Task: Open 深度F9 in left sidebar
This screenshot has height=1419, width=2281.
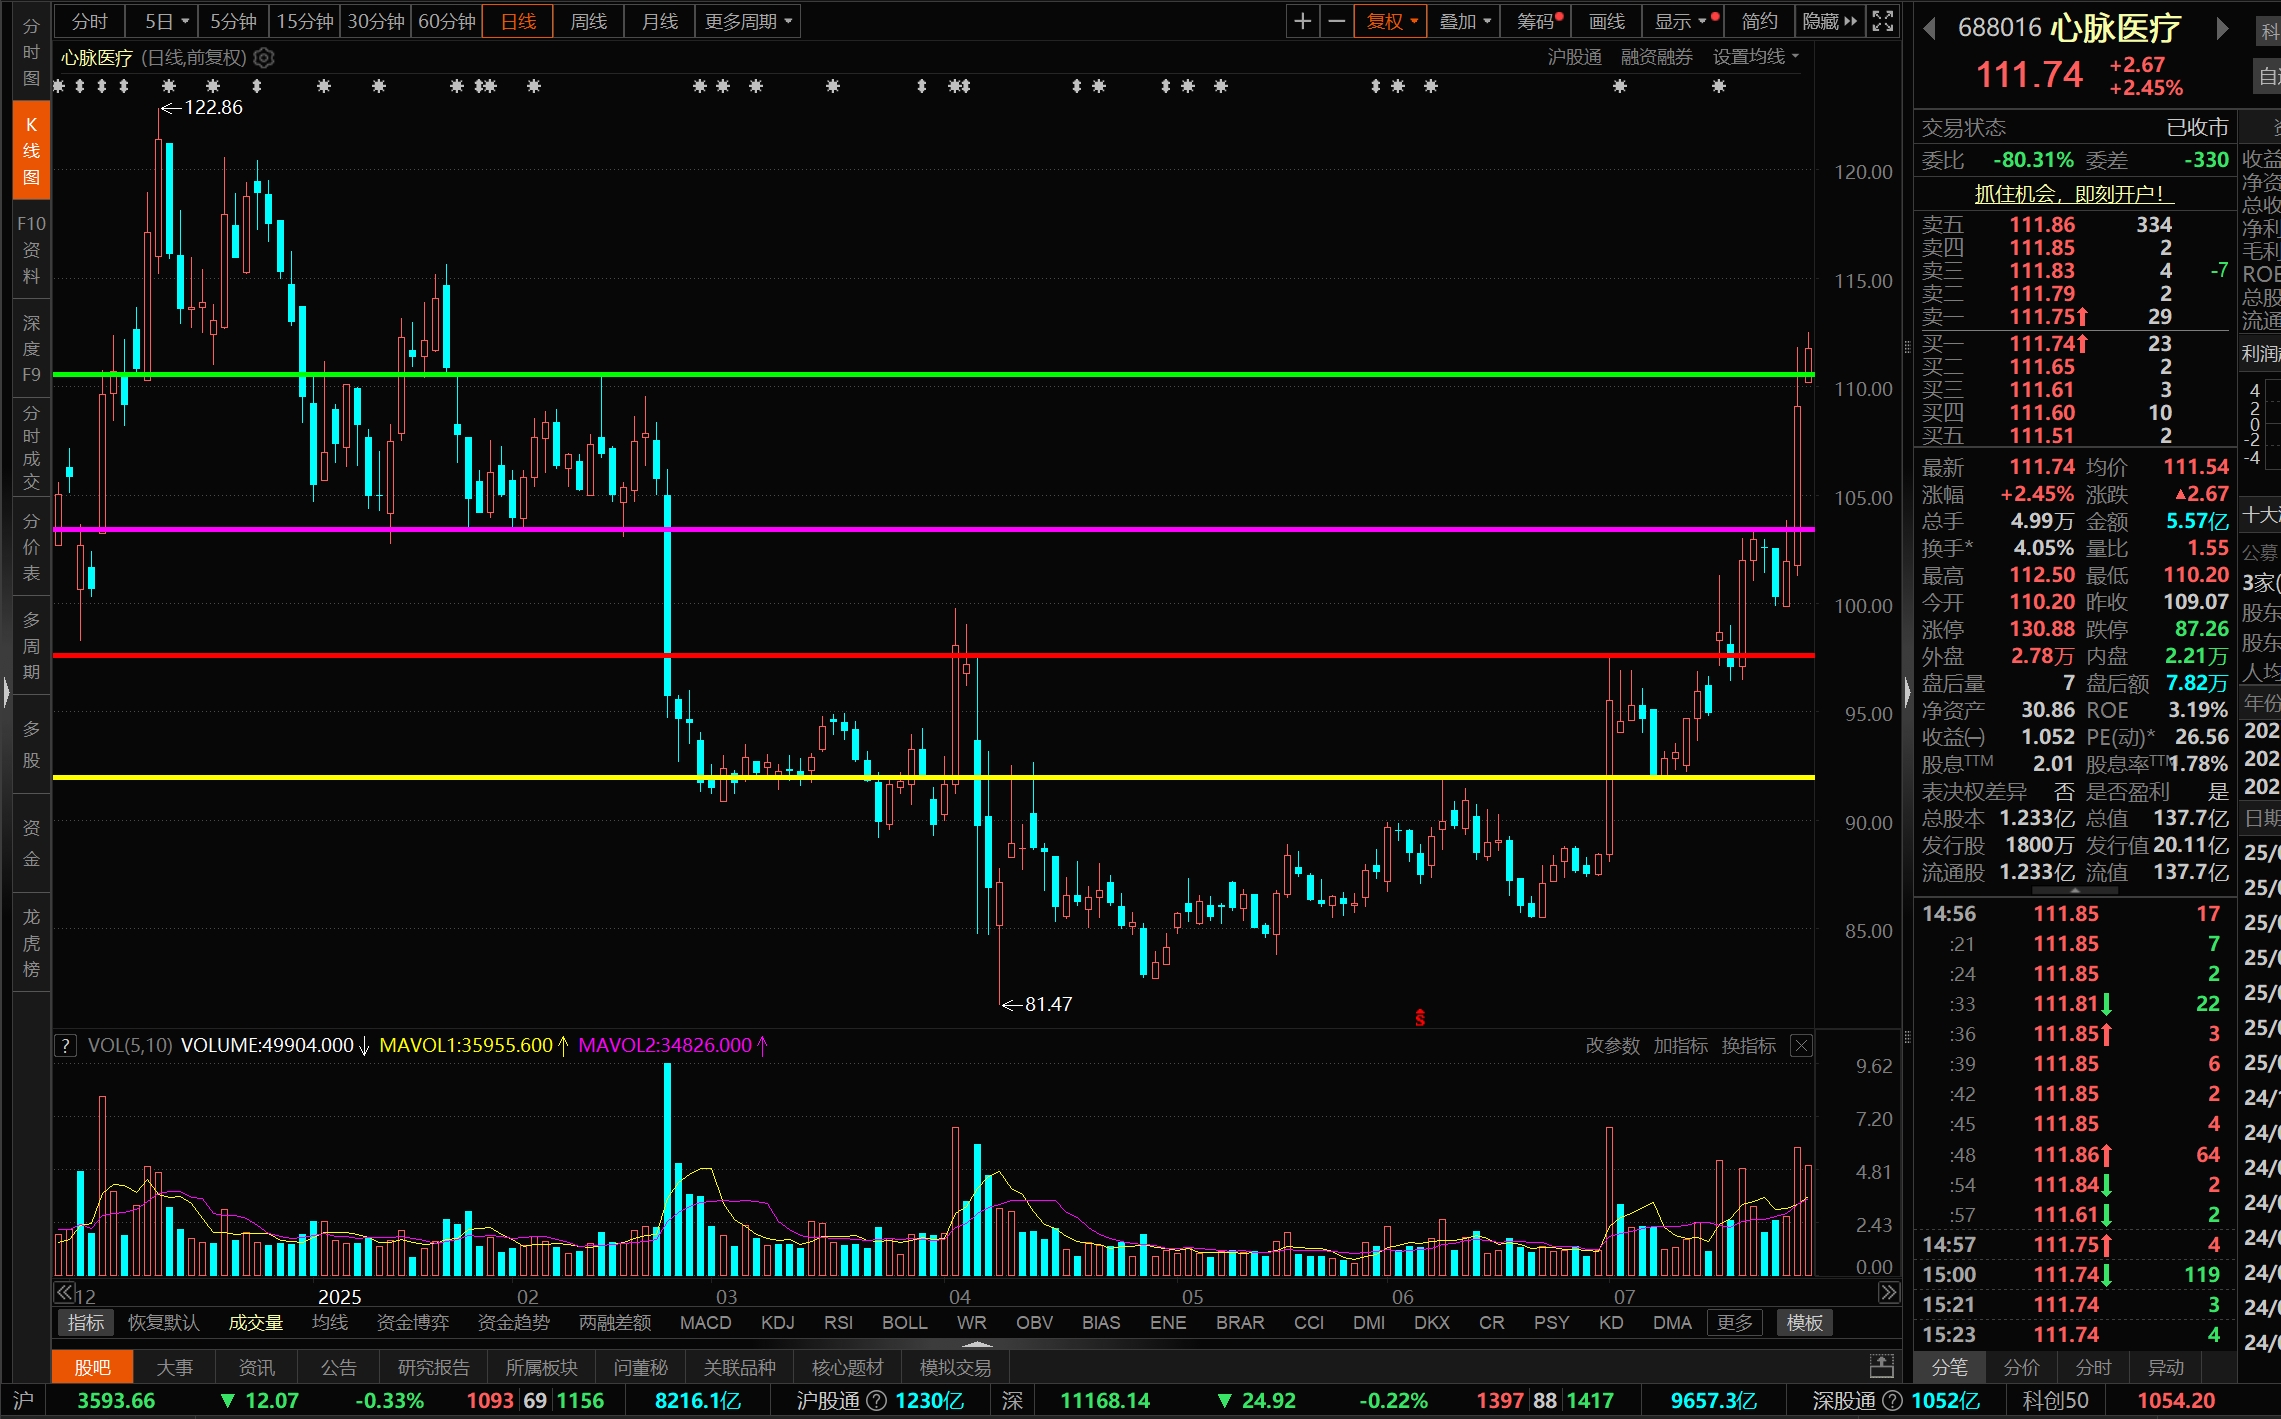Action: coord(31,348)
